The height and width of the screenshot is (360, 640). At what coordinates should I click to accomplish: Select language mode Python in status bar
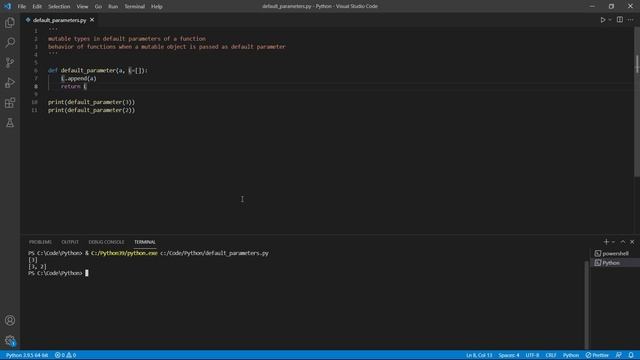coord(571,355)
